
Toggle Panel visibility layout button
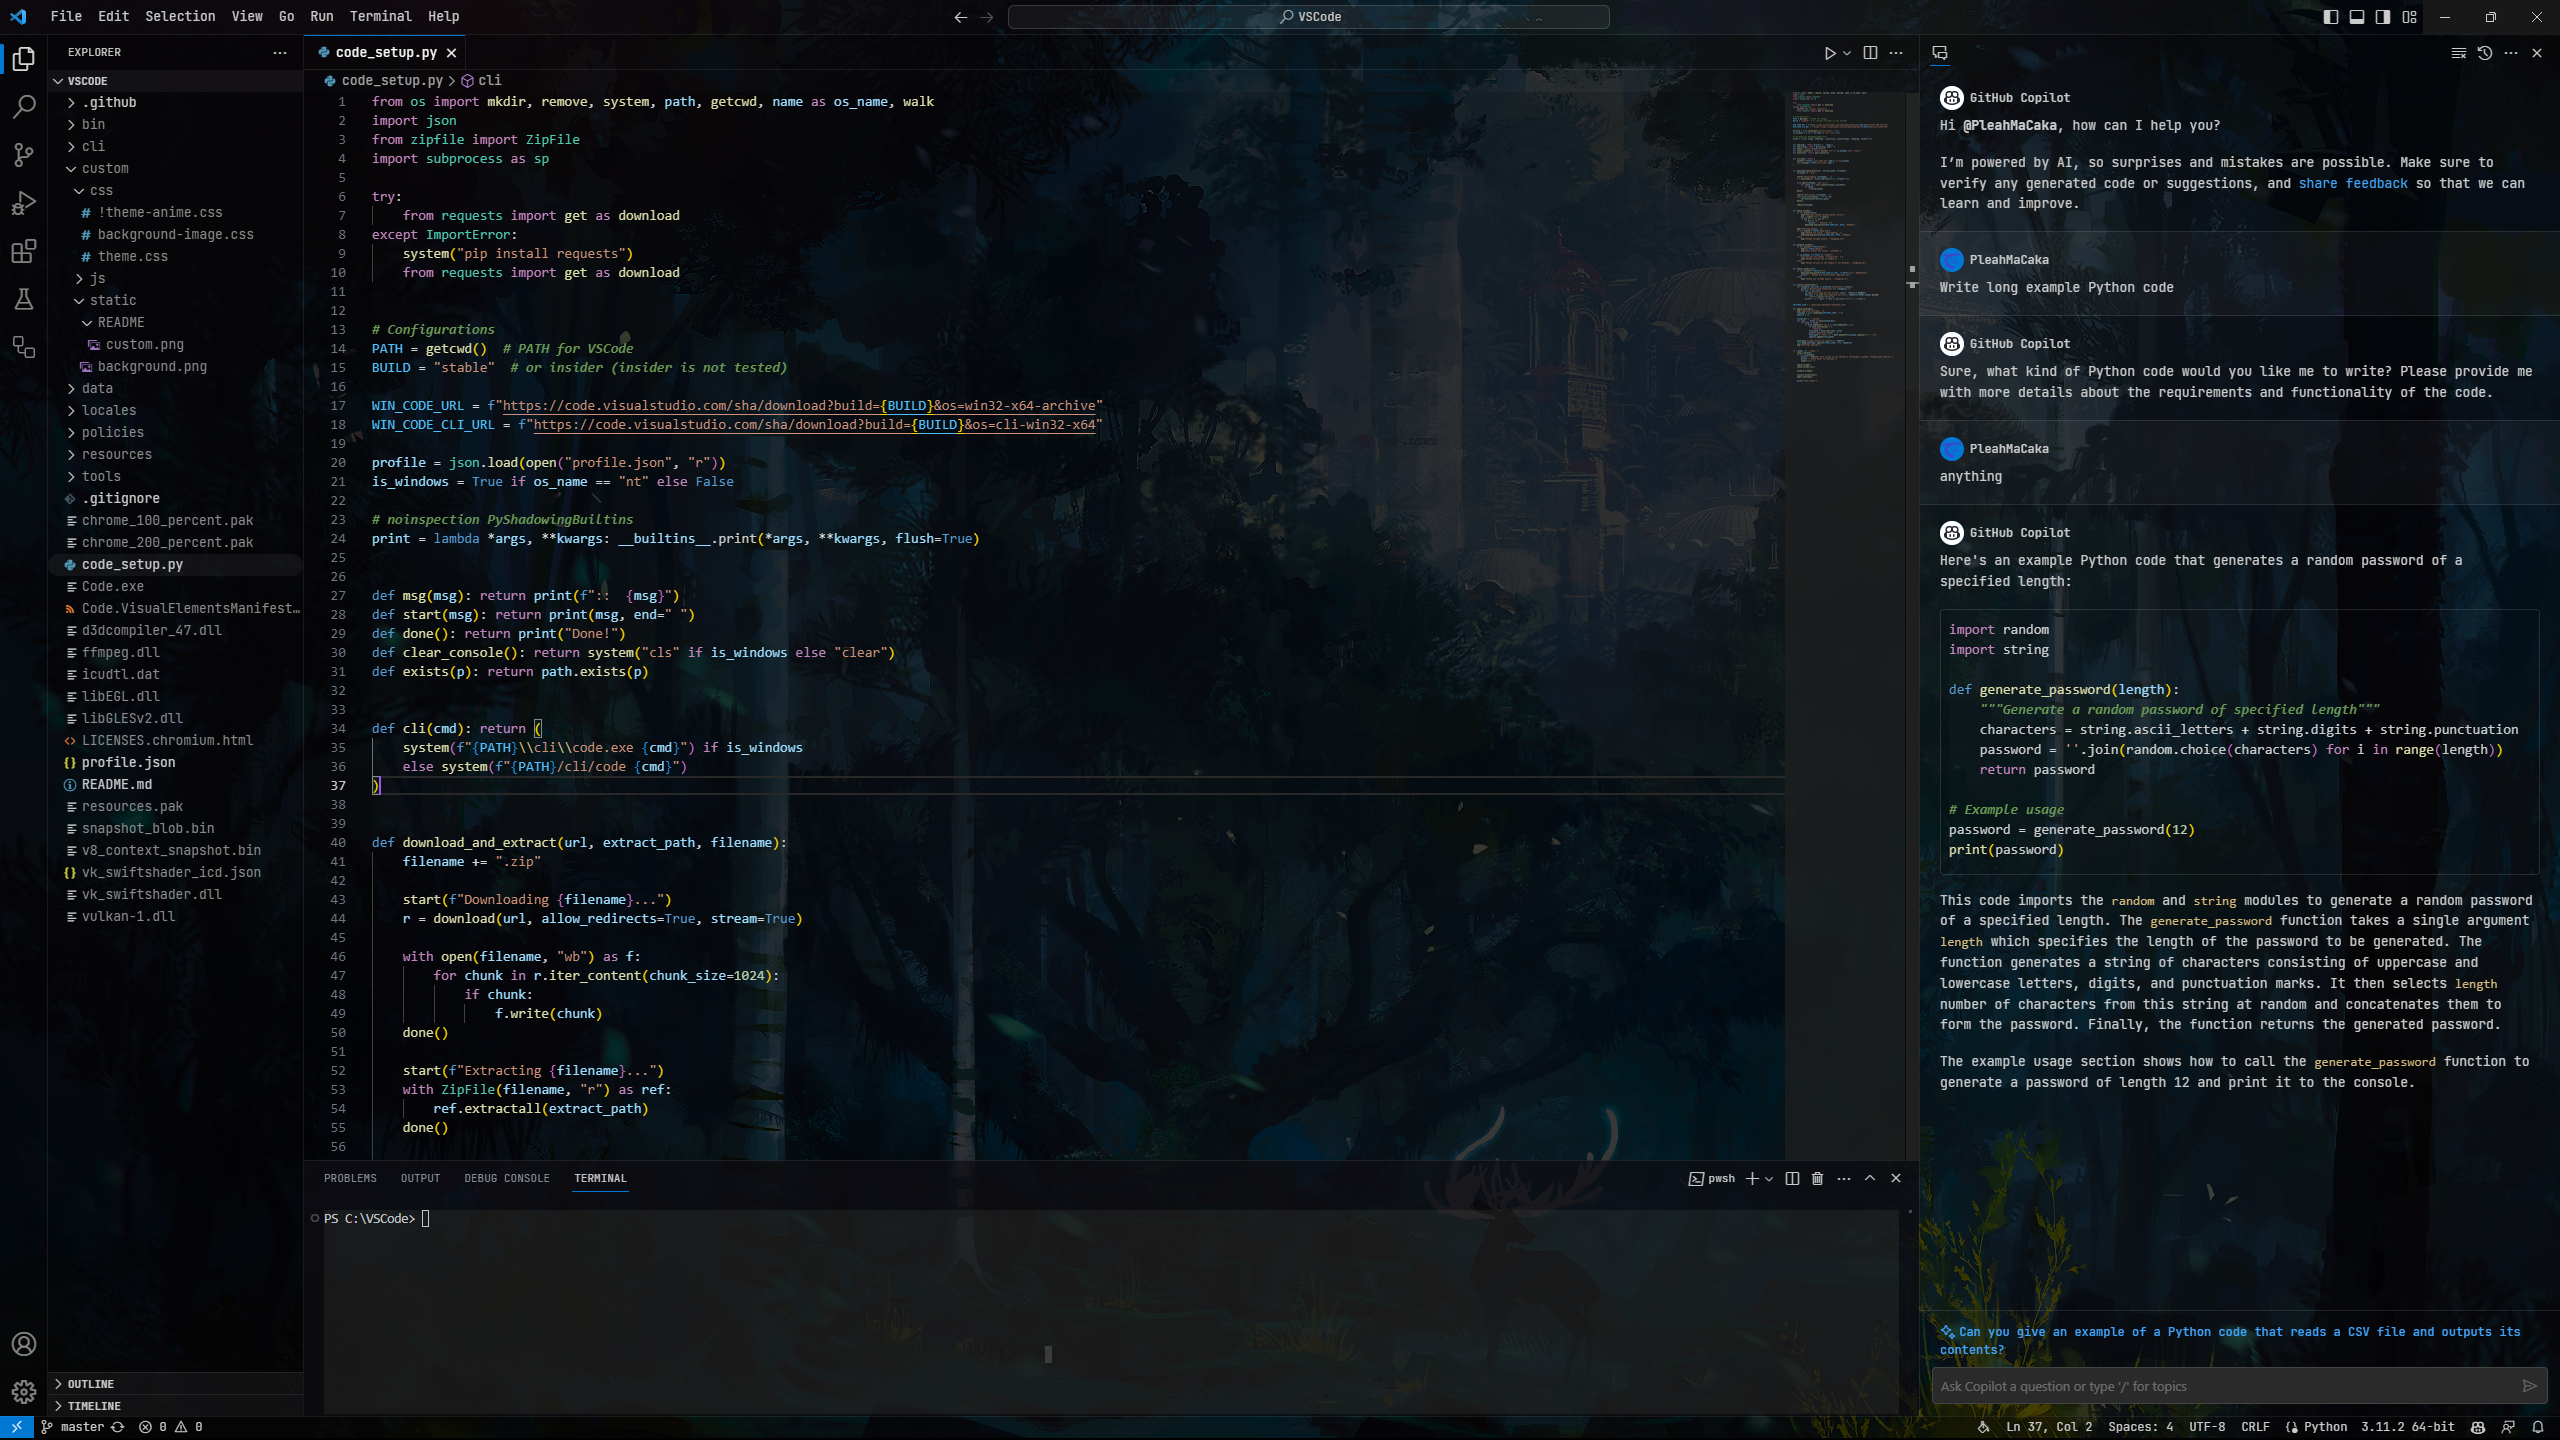[2357, 17]
